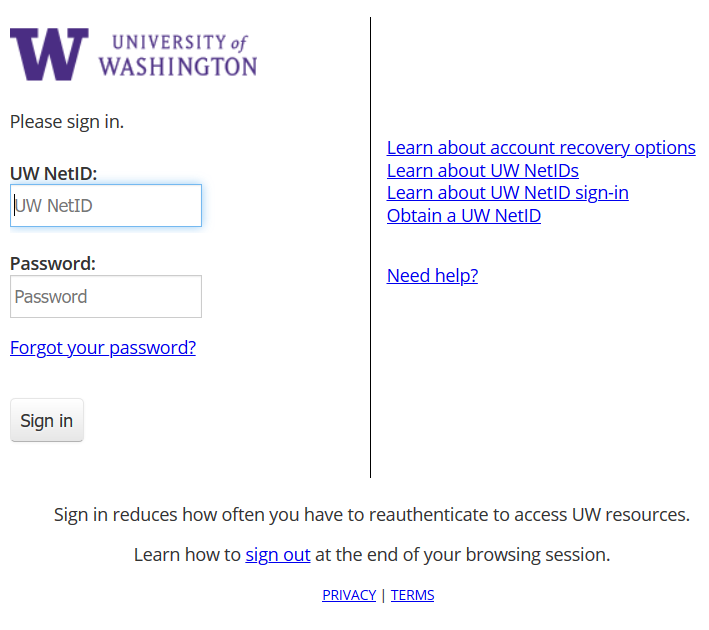Click the Need help? link
The height and width of the screenshot is (630, 709).
432,276
